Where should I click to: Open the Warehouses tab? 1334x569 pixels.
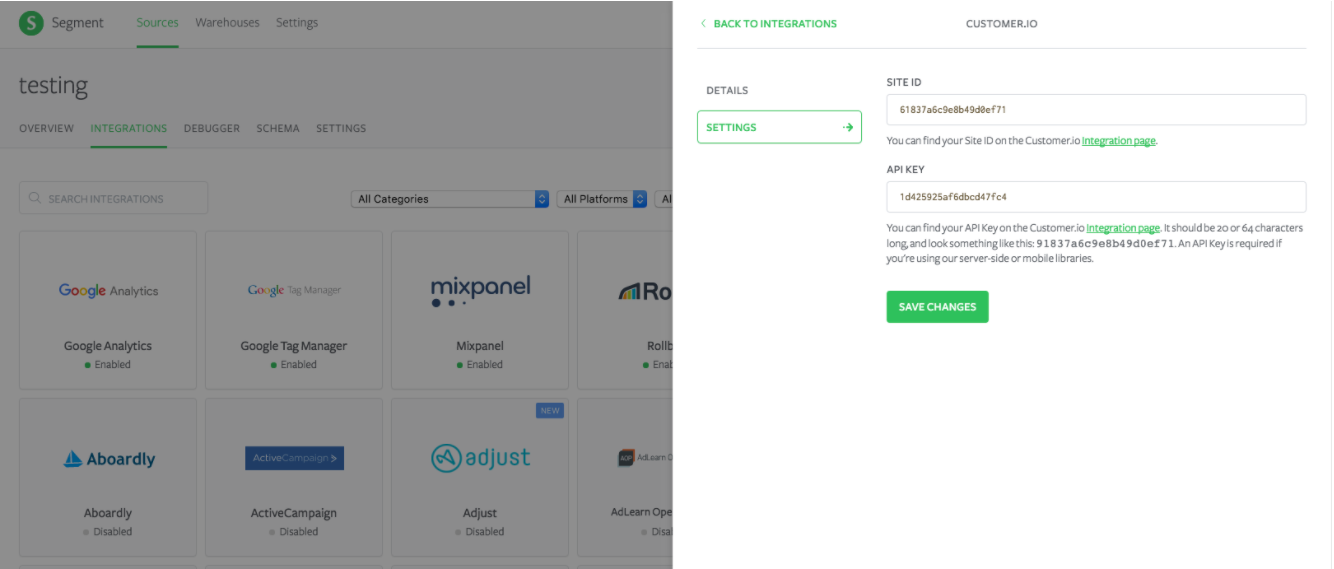(x=227, y=22)
